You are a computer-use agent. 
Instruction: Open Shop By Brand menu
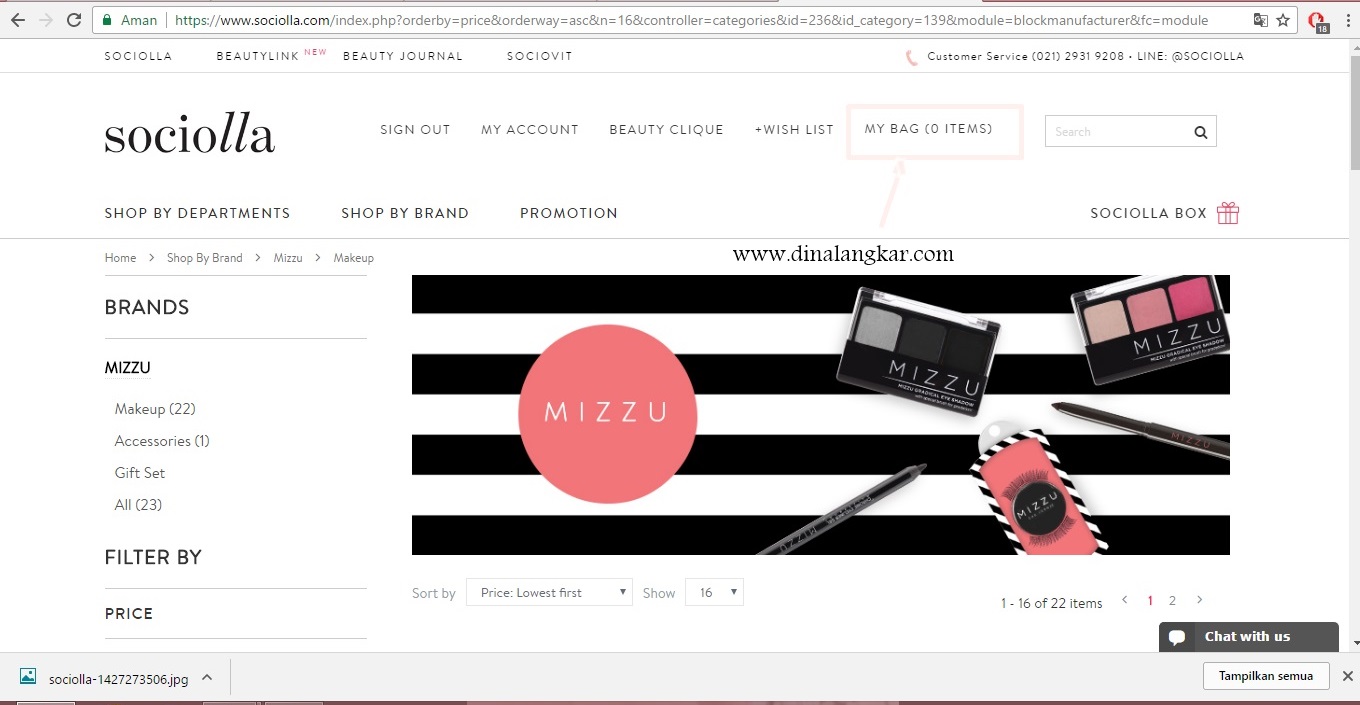click(405, 213)
